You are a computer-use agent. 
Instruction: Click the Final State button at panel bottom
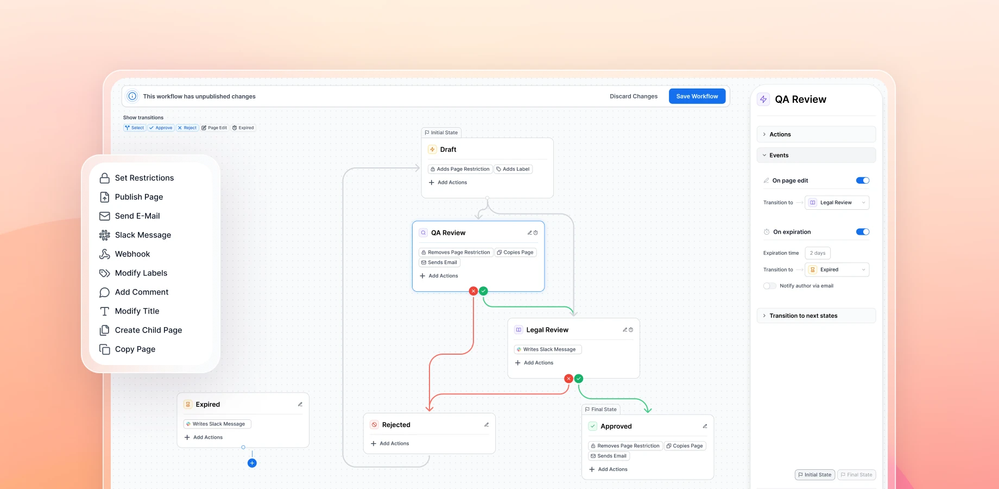857,475
